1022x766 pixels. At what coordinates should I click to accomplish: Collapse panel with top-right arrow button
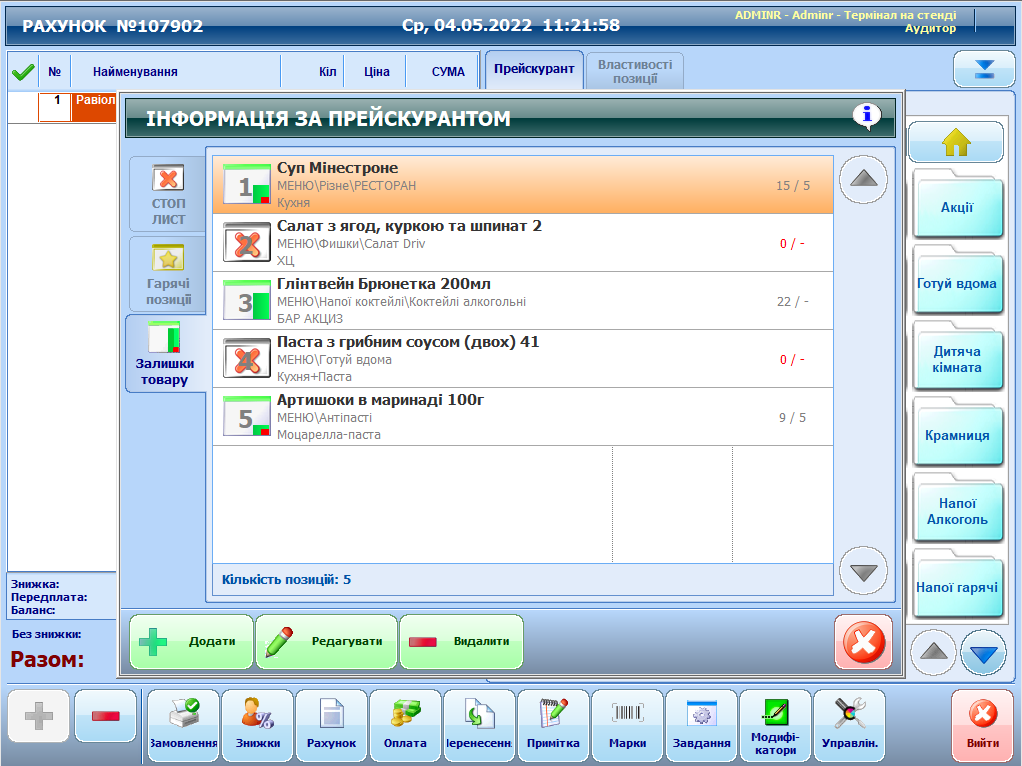point(984,69)
